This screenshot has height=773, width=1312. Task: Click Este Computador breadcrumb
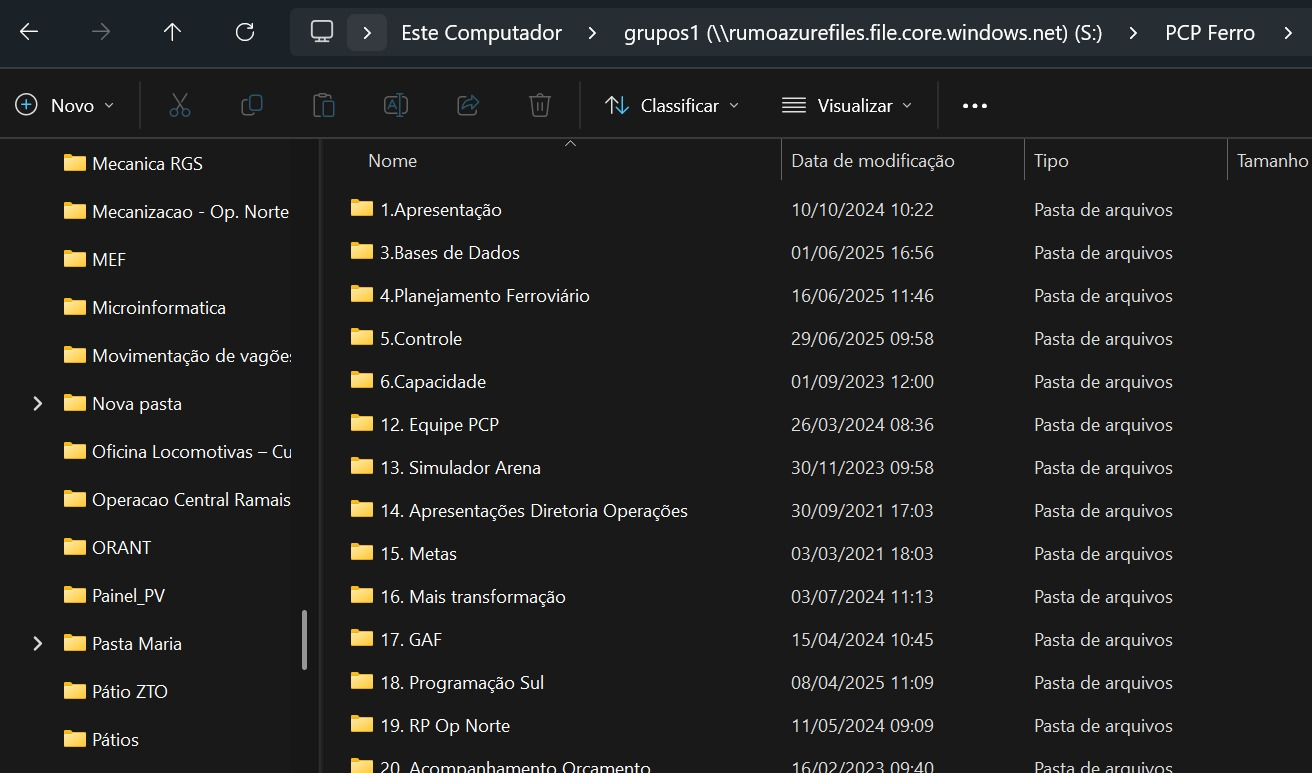[482, 33]
